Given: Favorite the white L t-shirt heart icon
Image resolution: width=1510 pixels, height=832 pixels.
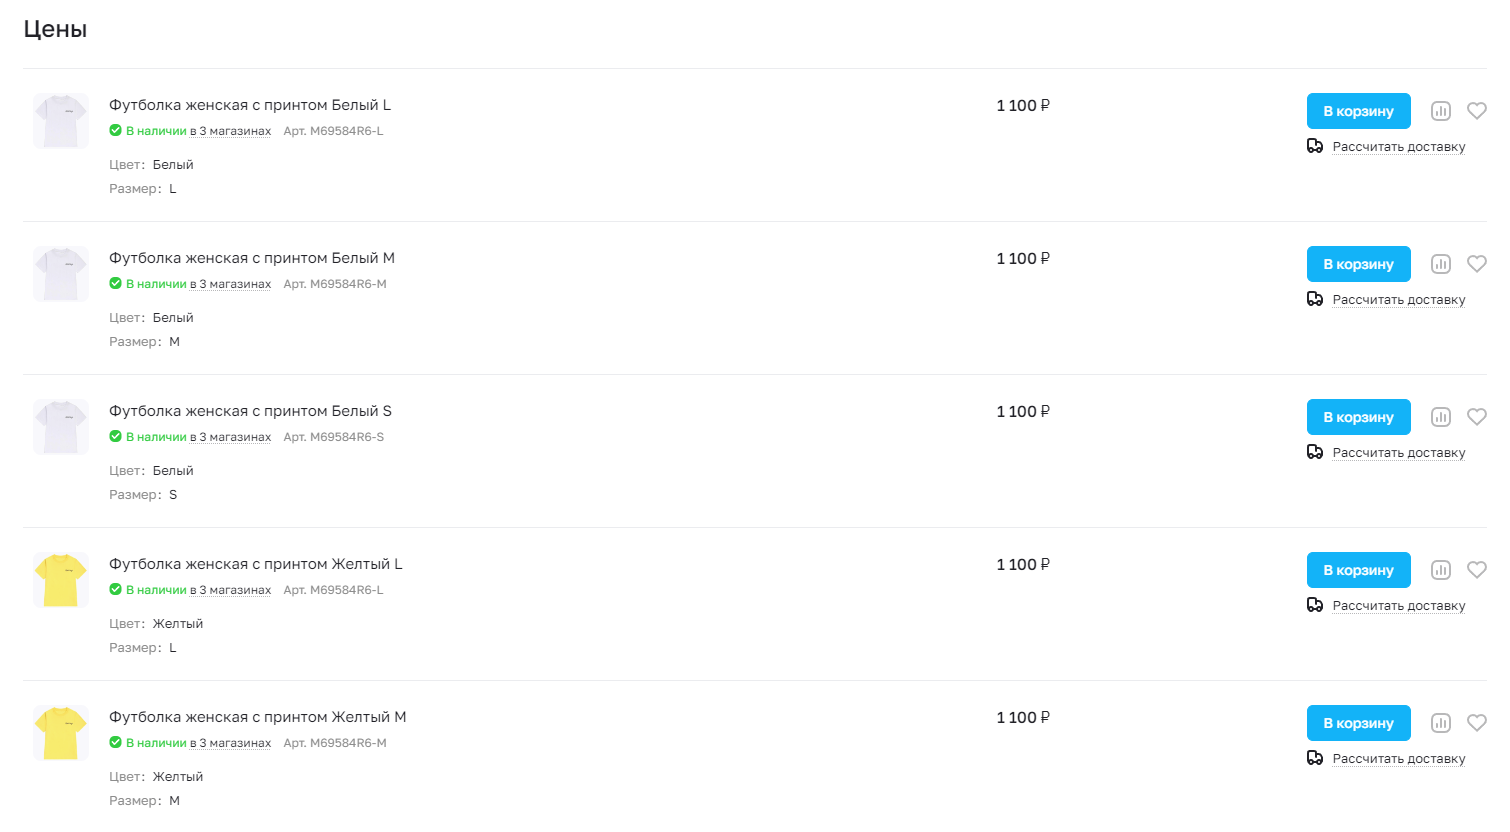Looking at the screenshot, I should click(x=1476, y=111).
